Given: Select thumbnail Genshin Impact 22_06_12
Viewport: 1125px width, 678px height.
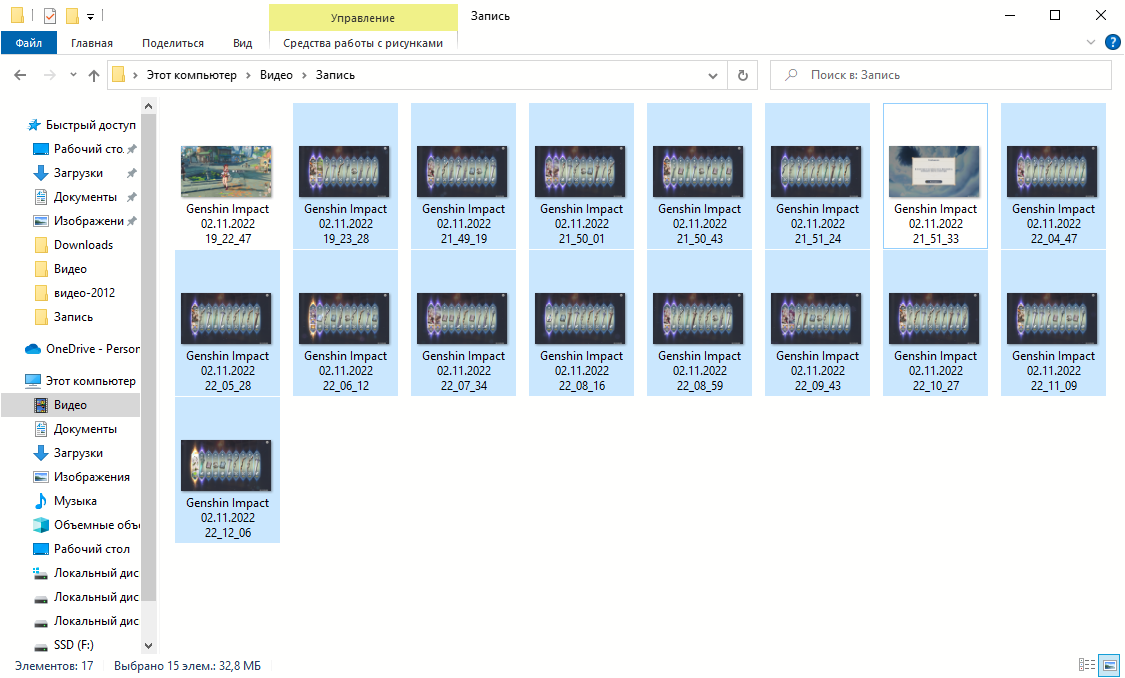Looking at the screenshot, I should point(345,323).
